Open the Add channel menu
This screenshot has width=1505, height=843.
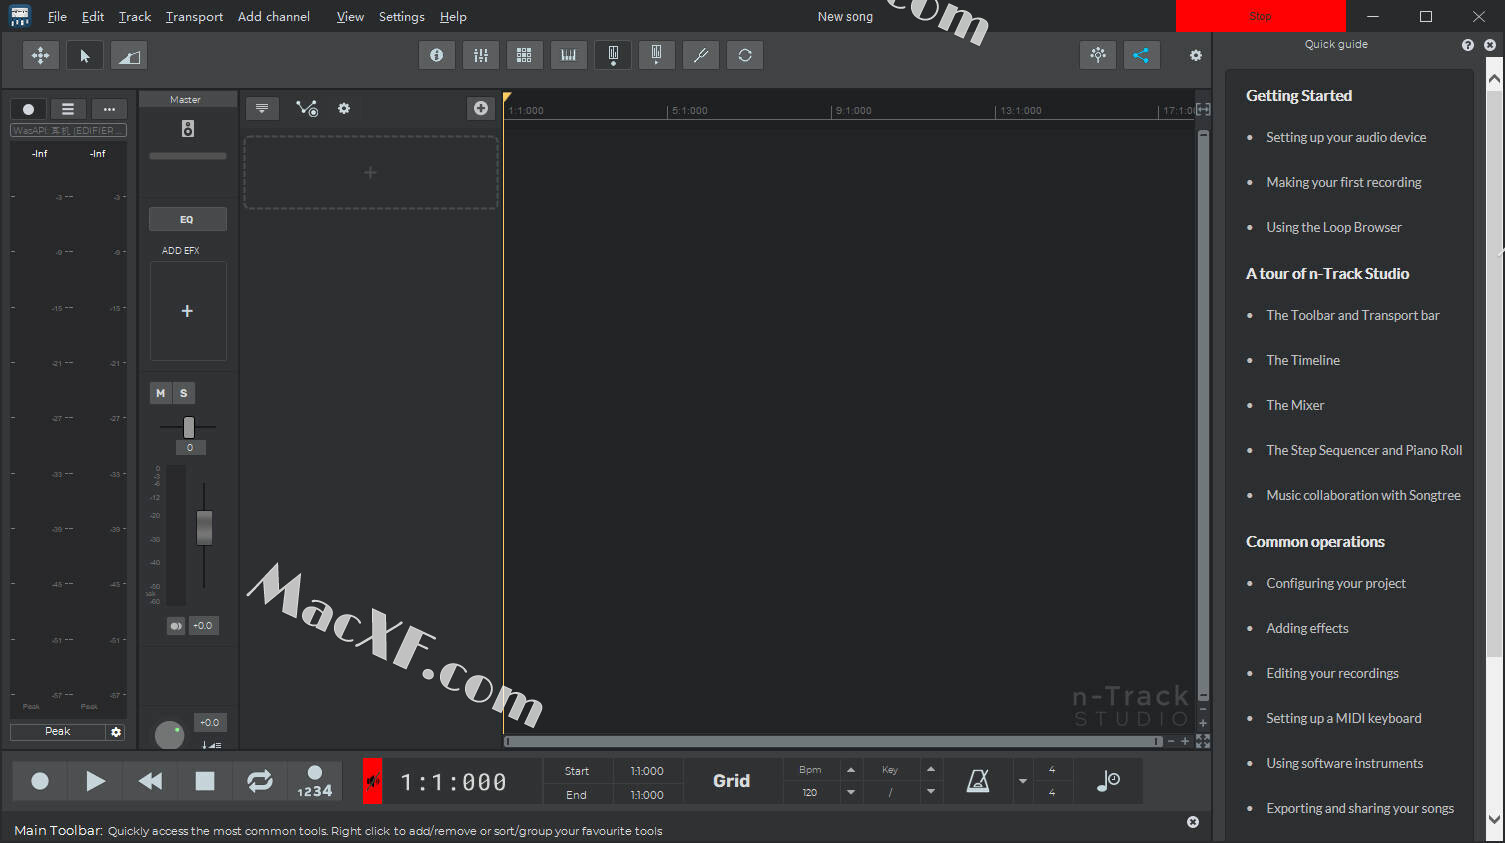pyautogui.click(x=273, y=17)
